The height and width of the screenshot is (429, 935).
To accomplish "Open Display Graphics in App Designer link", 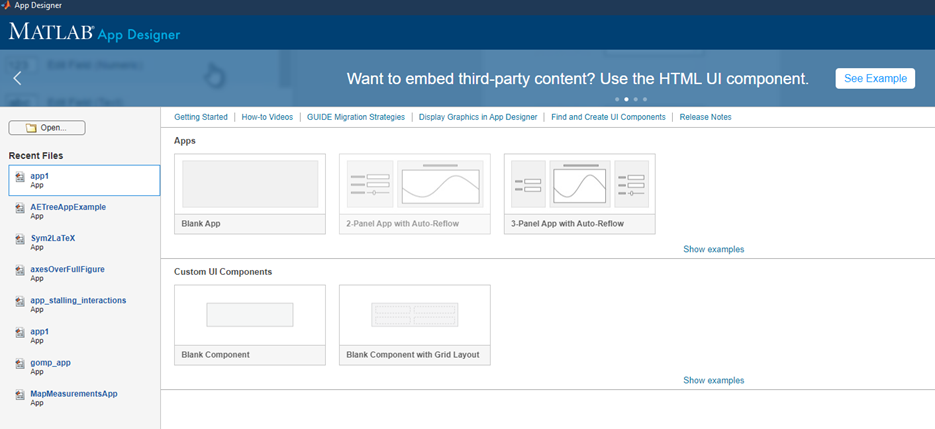I will (478, 117).
